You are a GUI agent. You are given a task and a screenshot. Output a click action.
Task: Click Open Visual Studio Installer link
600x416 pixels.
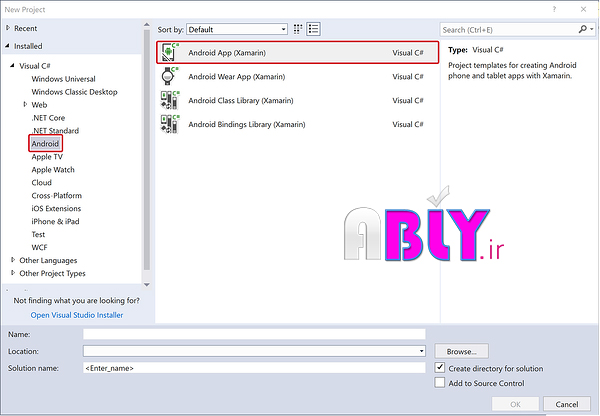(77, 315)
